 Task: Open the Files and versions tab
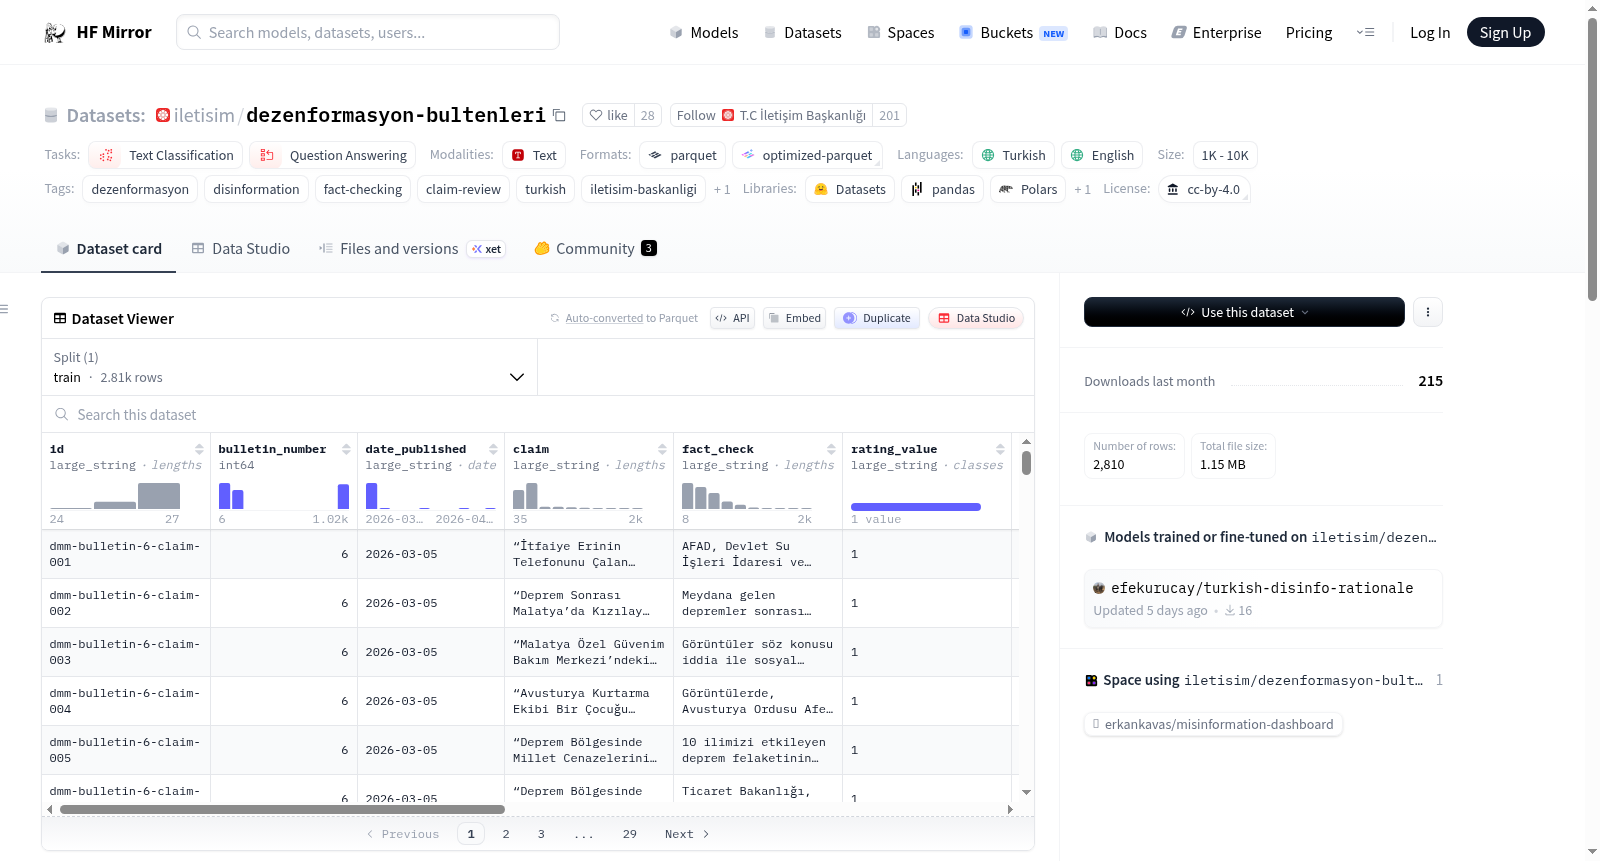coord(411,249)
